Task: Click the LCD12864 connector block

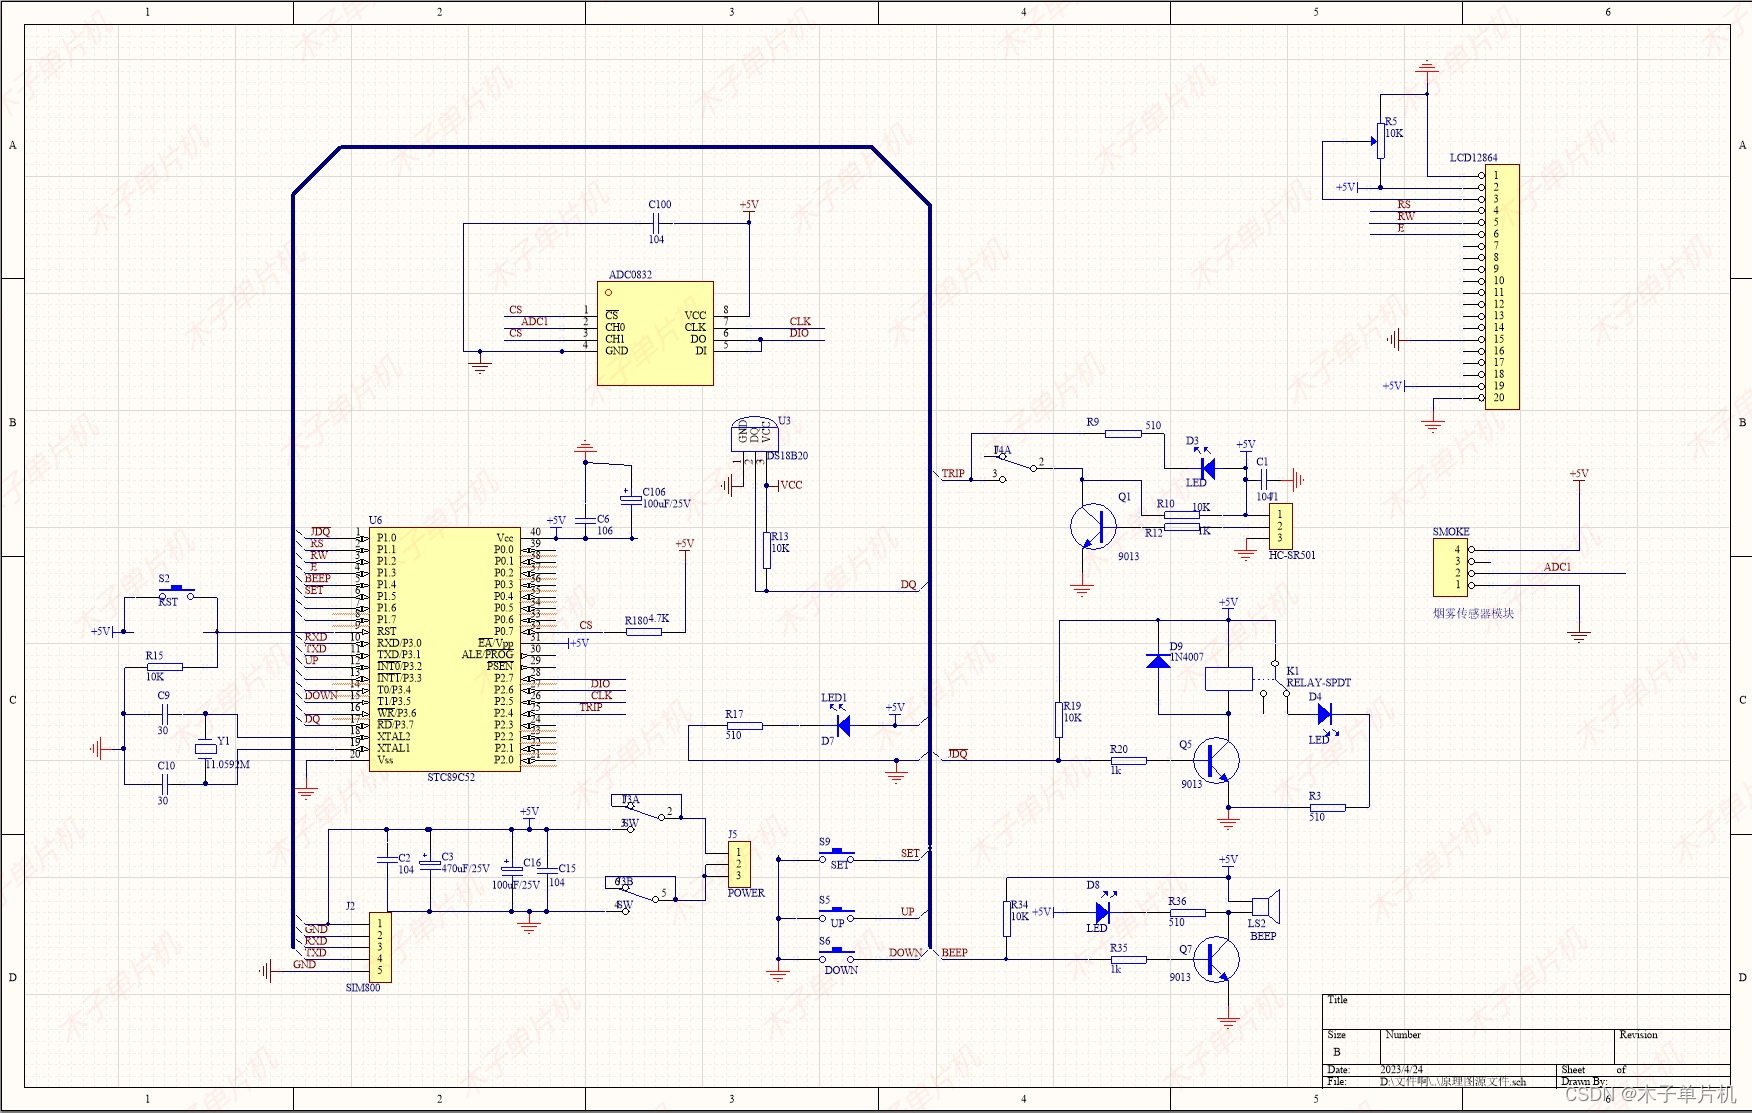Action: tap(1502, 287)
